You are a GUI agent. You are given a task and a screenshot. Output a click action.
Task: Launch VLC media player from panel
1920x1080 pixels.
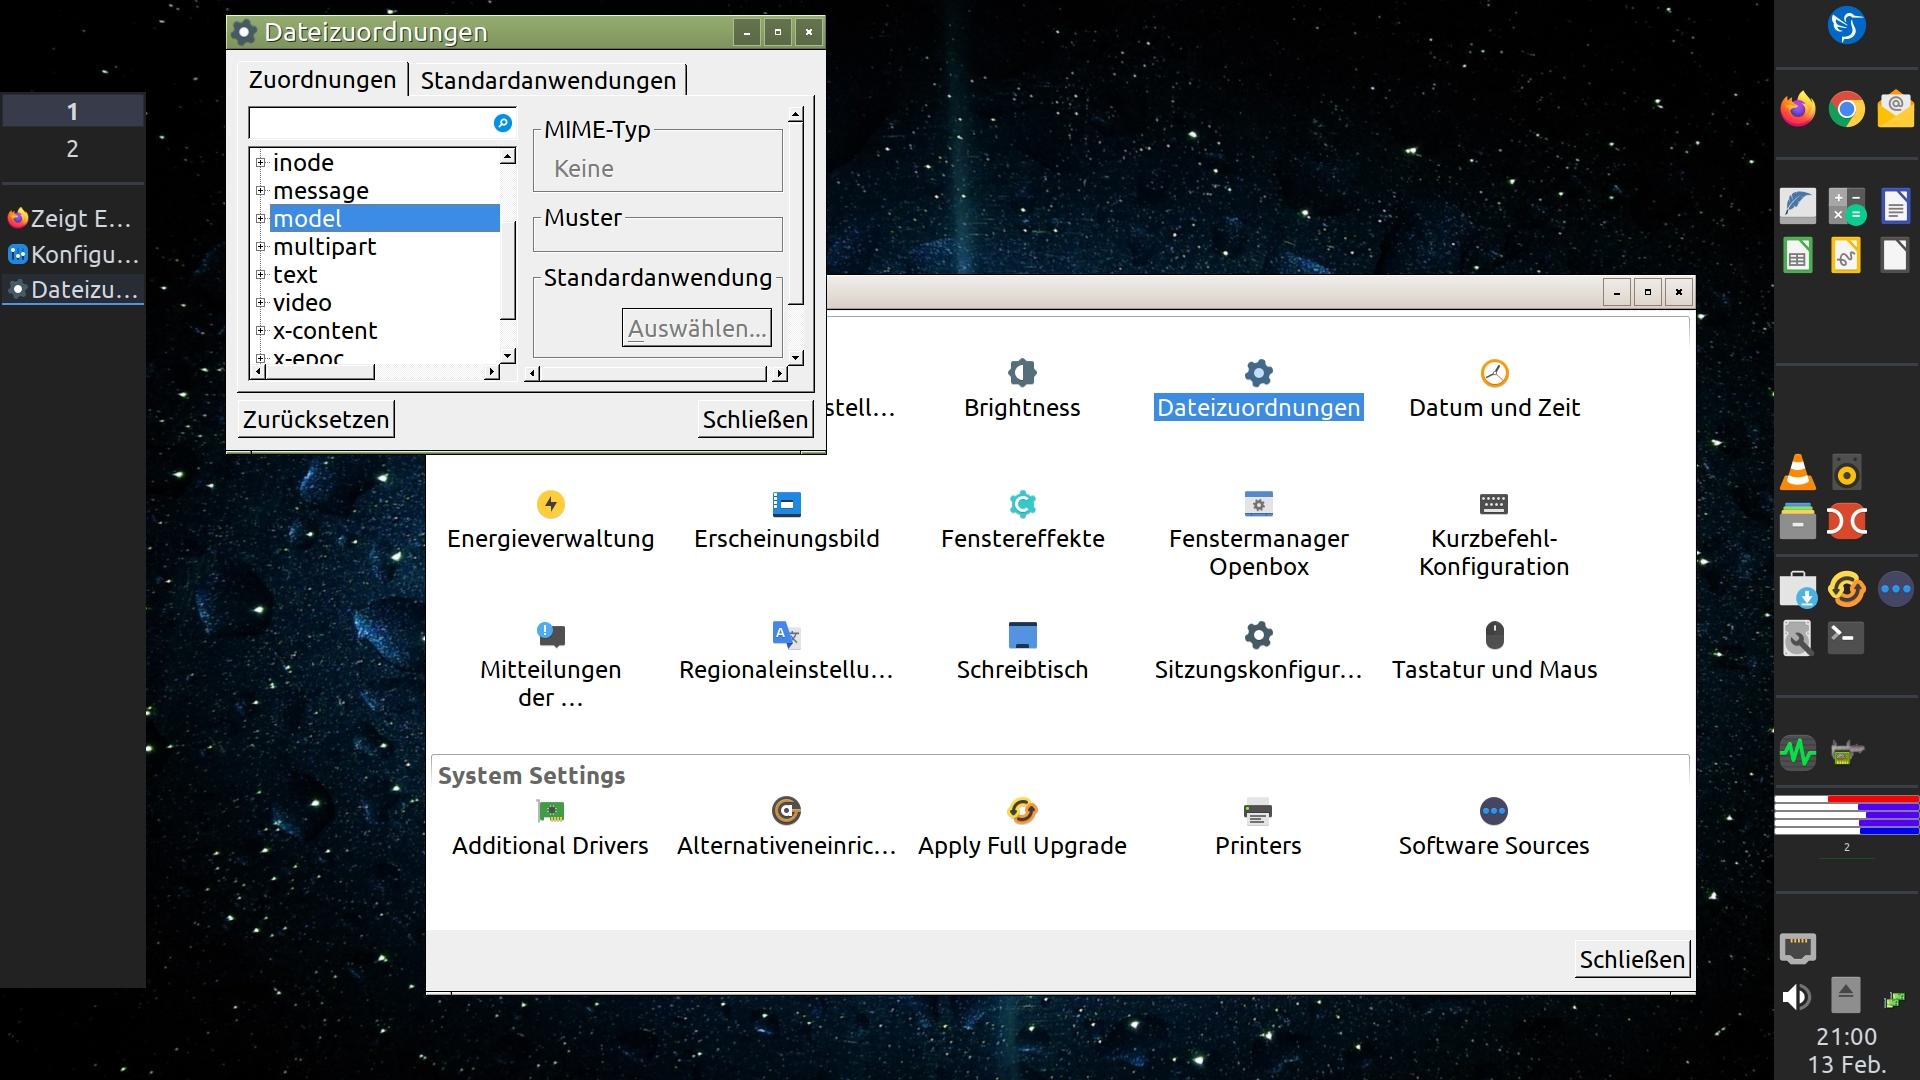1797,472
